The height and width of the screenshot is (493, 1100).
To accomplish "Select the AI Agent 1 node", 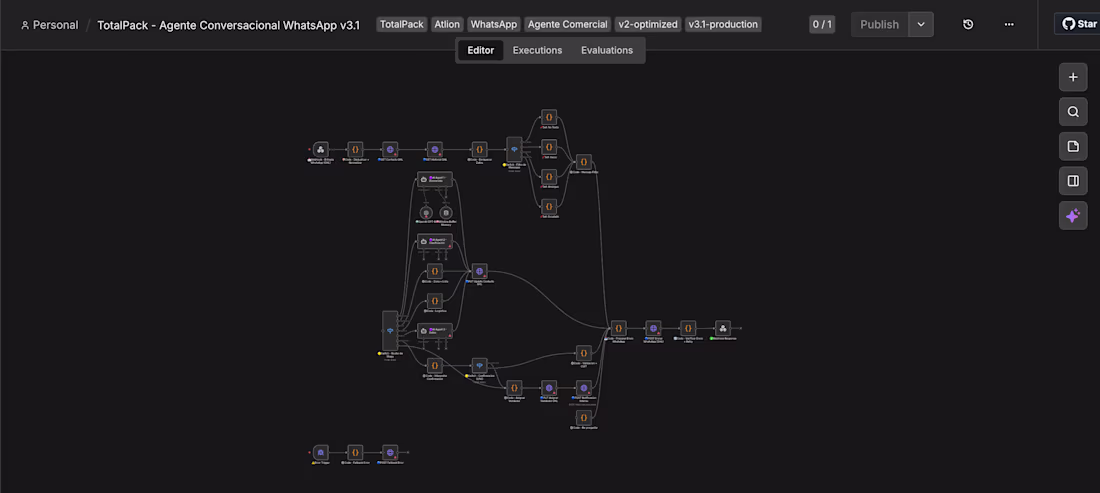I will [435, 179].
